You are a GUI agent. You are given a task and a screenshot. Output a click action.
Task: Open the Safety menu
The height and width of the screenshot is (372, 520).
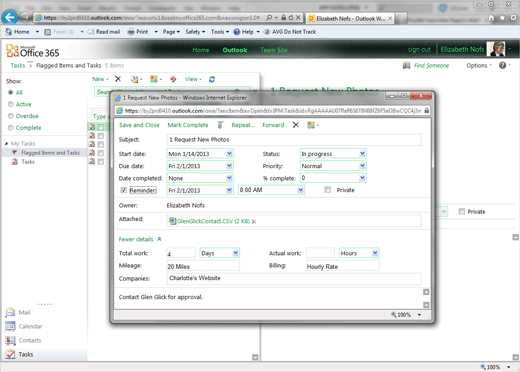(195, 32)
